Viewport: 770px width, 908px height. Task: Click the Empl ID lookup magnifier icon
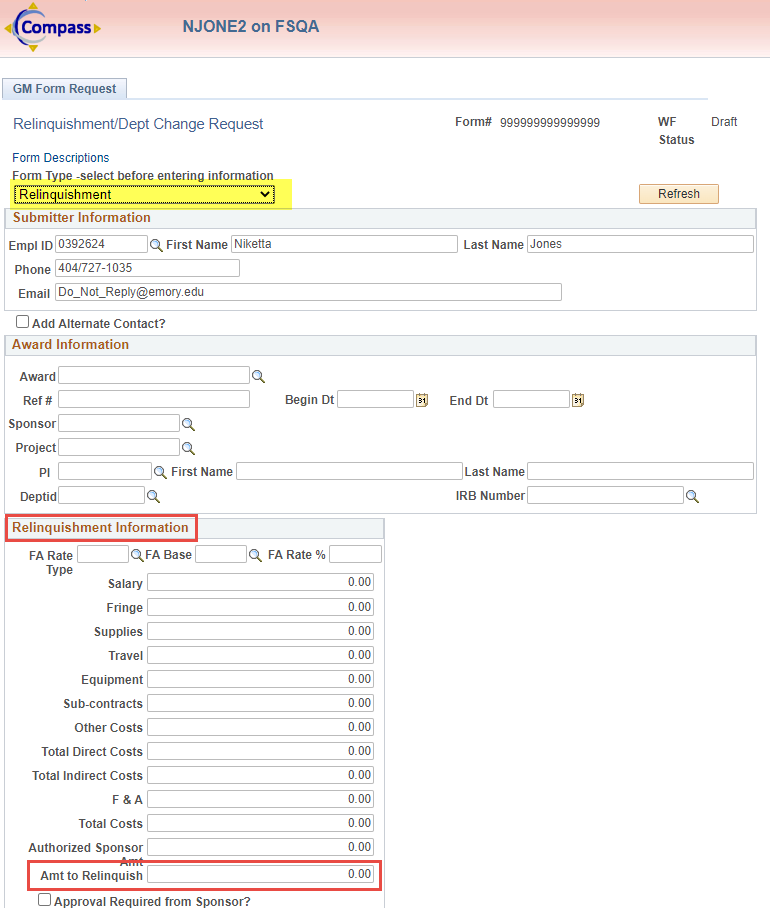[156, 245]
